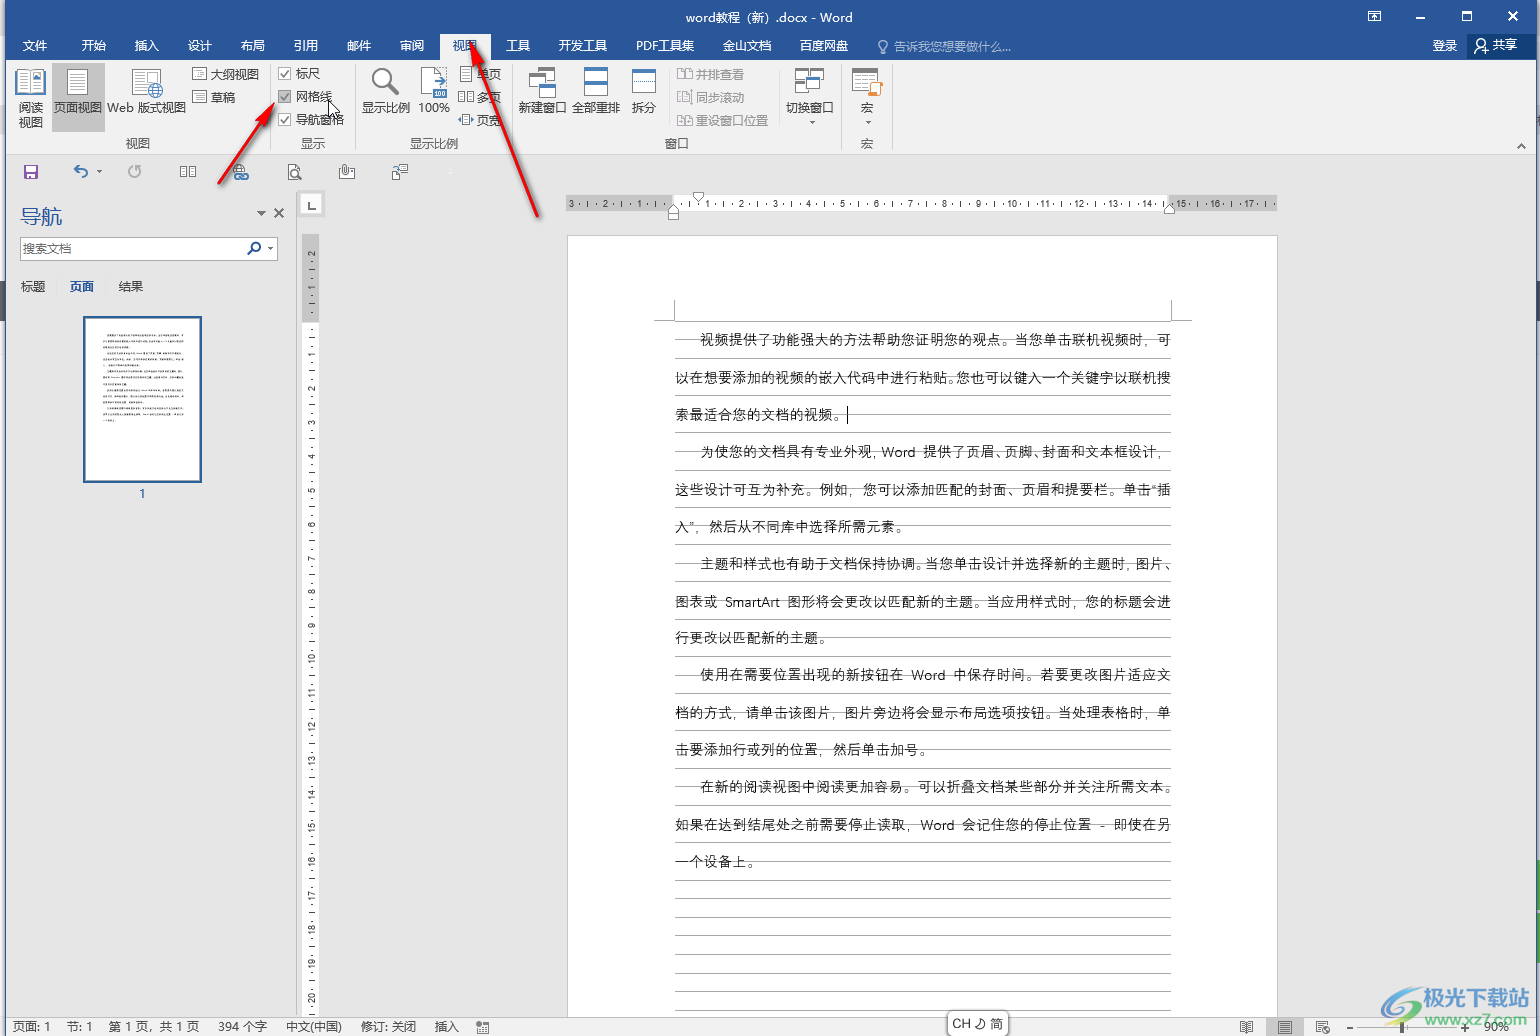Click the 搜索文档 search field
Screen dimensions: 1540x1036
(x=132, y=248)
